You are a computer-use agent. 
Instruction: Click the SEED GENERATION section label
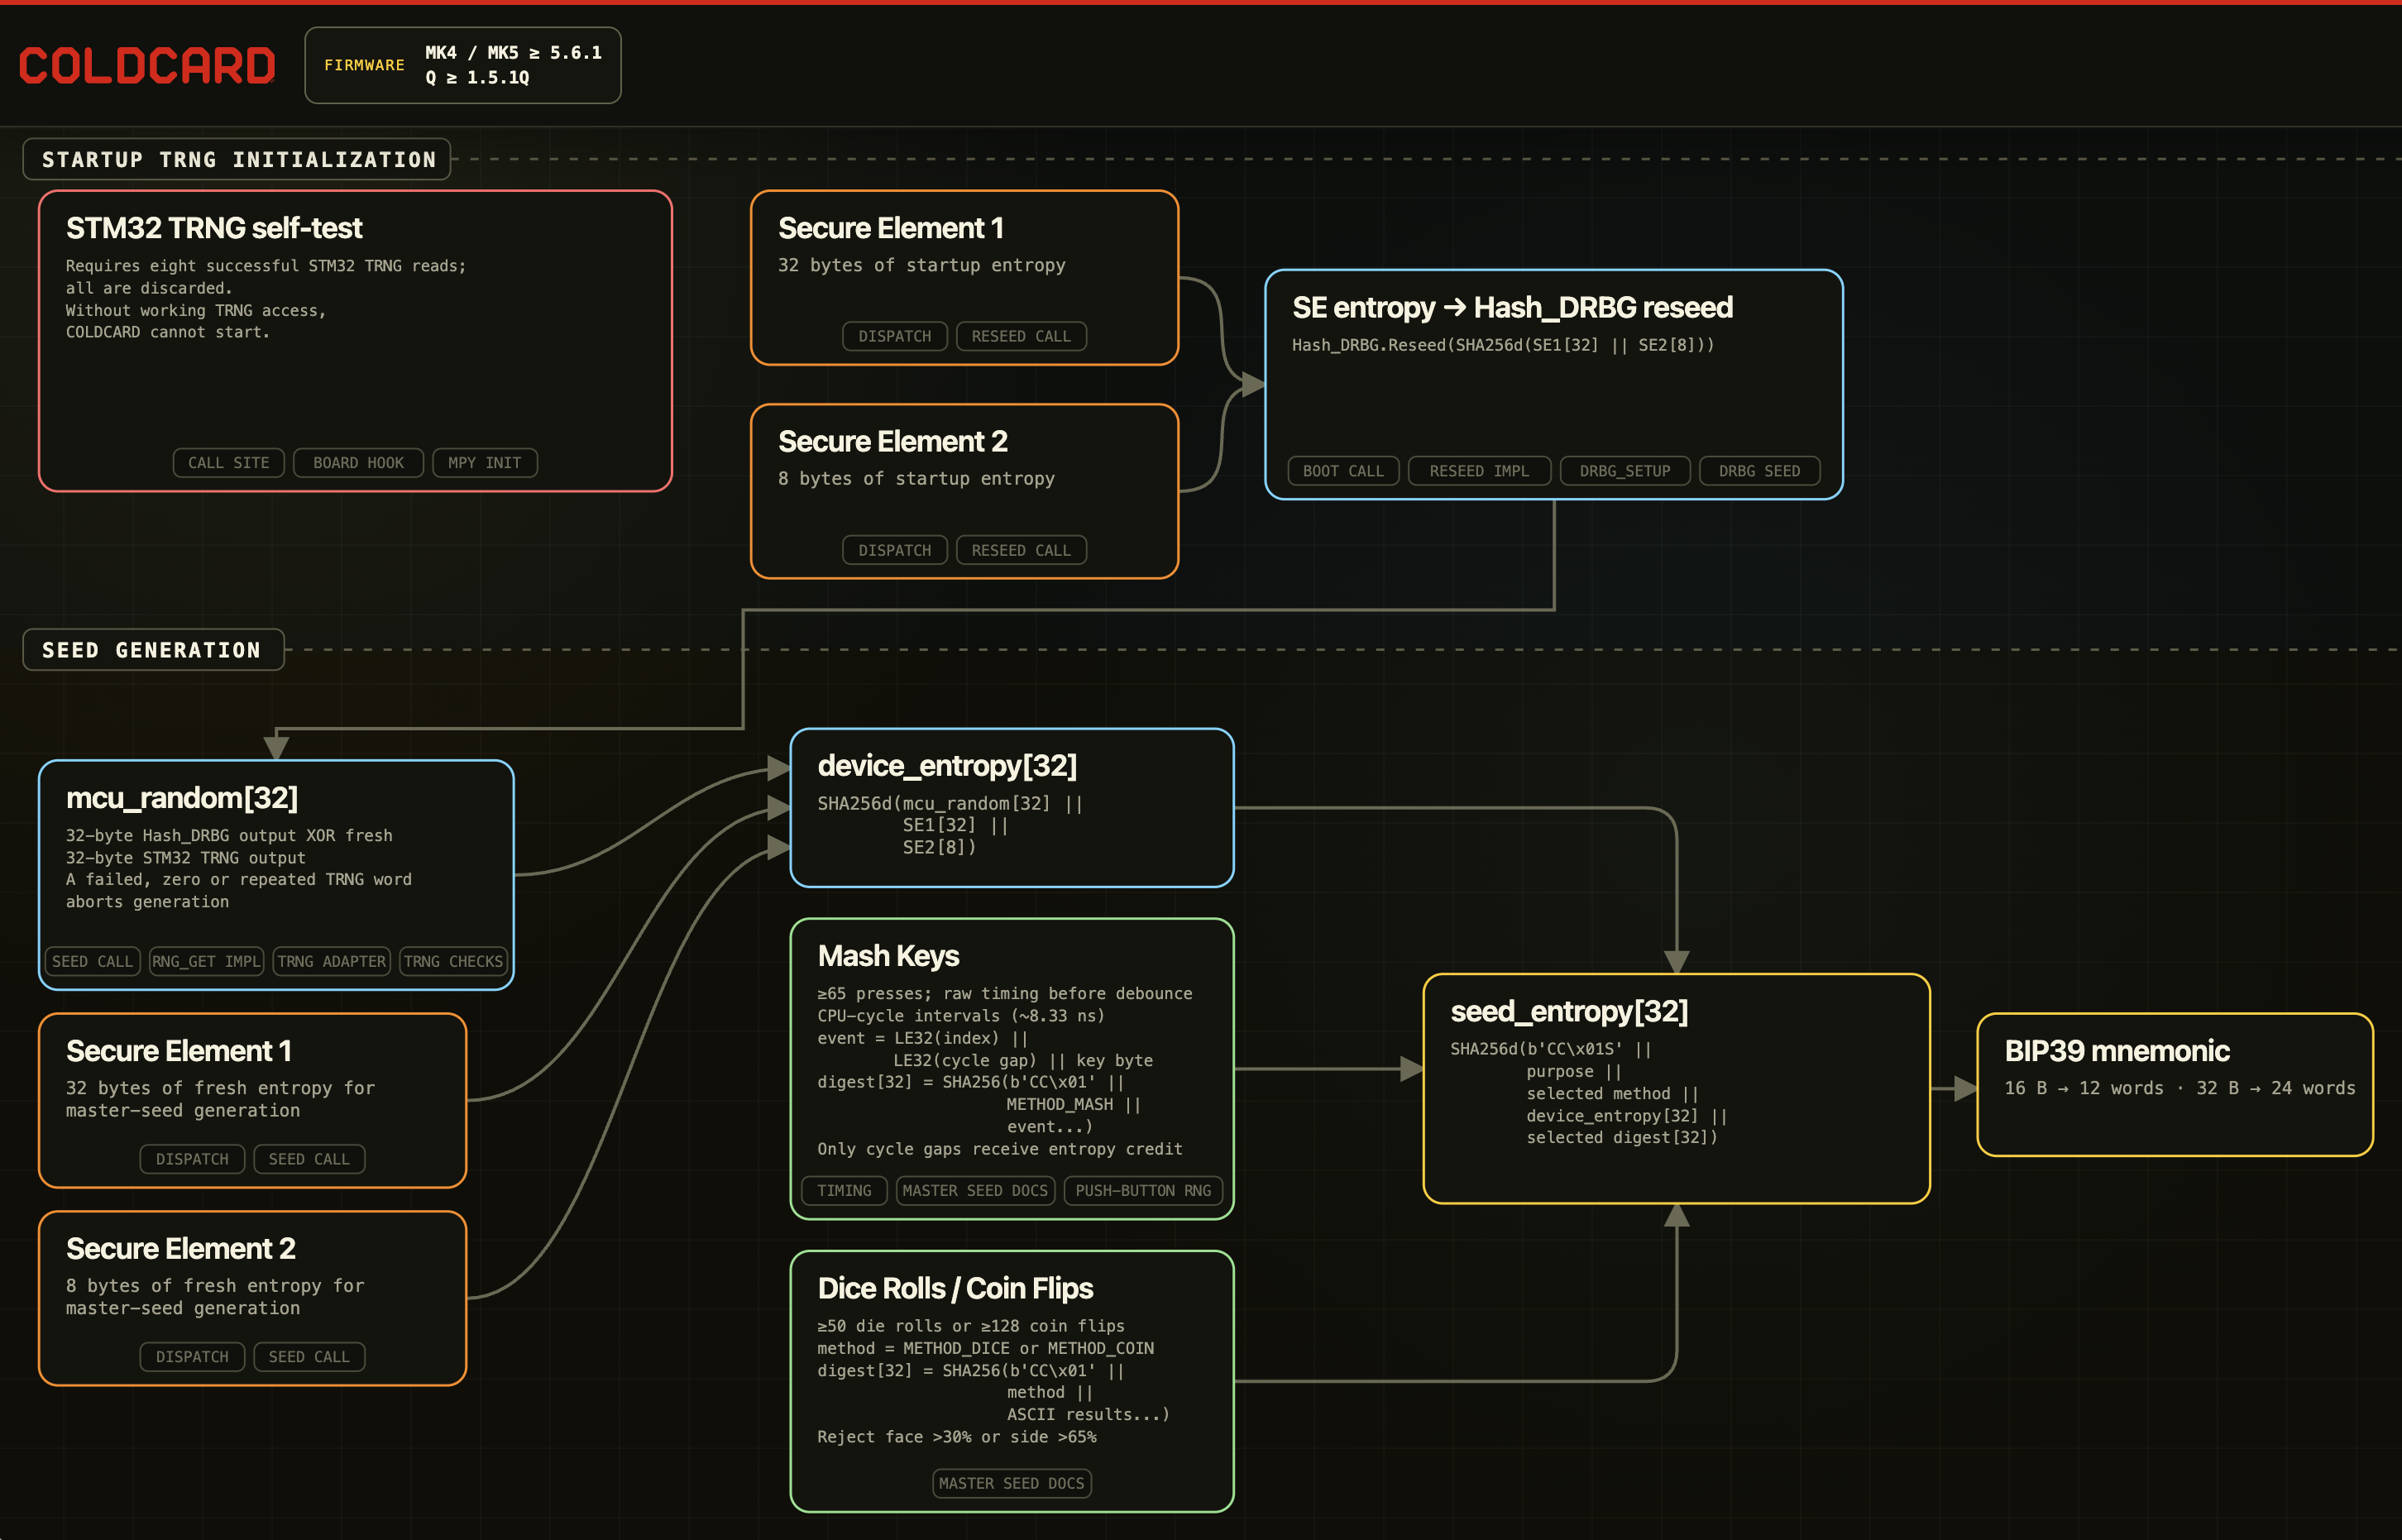click(x=153, y=650)
